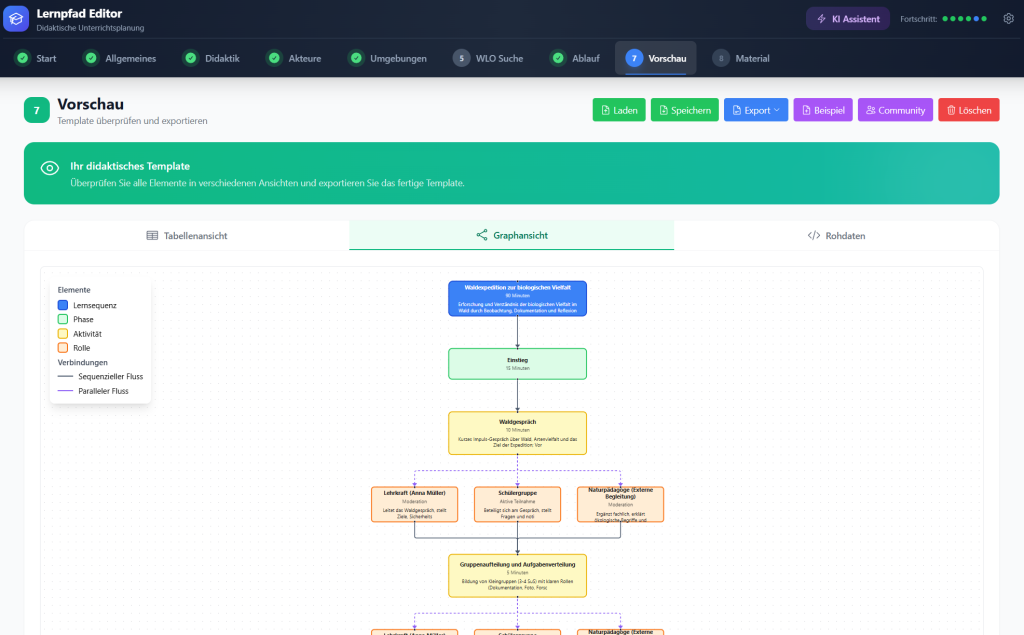The height and width of the screenshot is (635, 1024).
Task: Open the Umgebungen step
Action: point(389,58)
